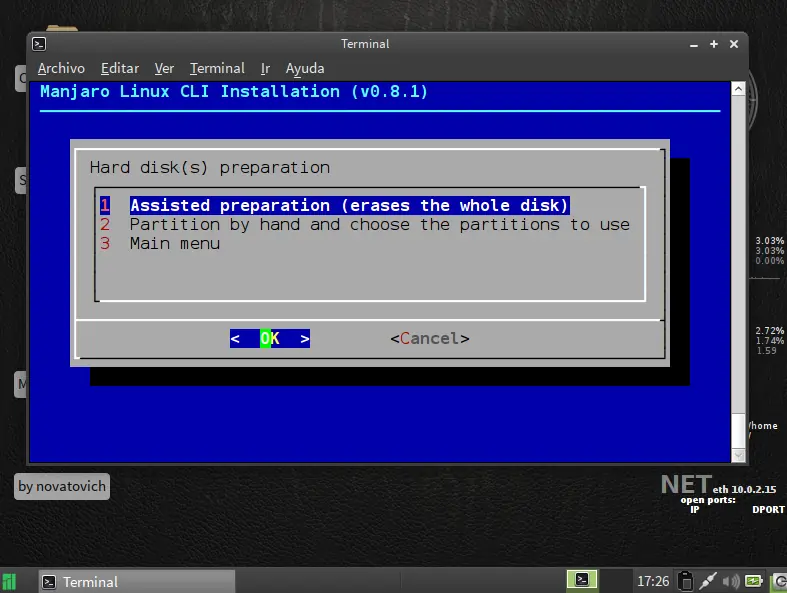Screen dimensions: 787x593
Task: Click Manjaro Linux CLI Installation header
Action: click(234, 92)
